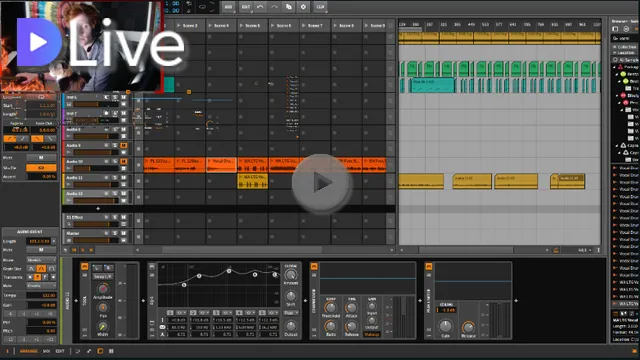Toggle Makeup button on Compressor

tap(371, 334)
